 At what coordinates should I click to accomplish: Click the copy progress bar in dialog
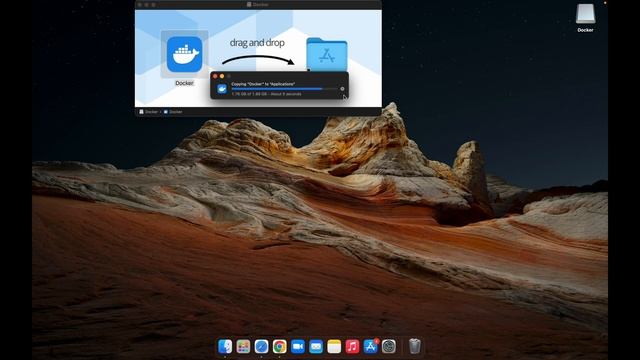284,89
